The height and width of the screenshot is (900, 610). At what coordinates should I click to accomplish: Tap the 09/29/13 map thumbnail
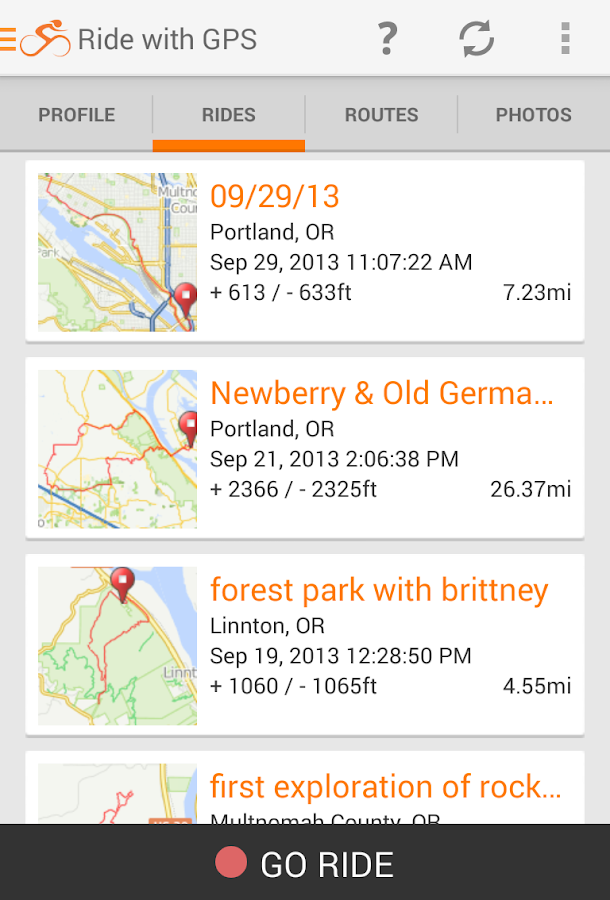tap(117, 252)
